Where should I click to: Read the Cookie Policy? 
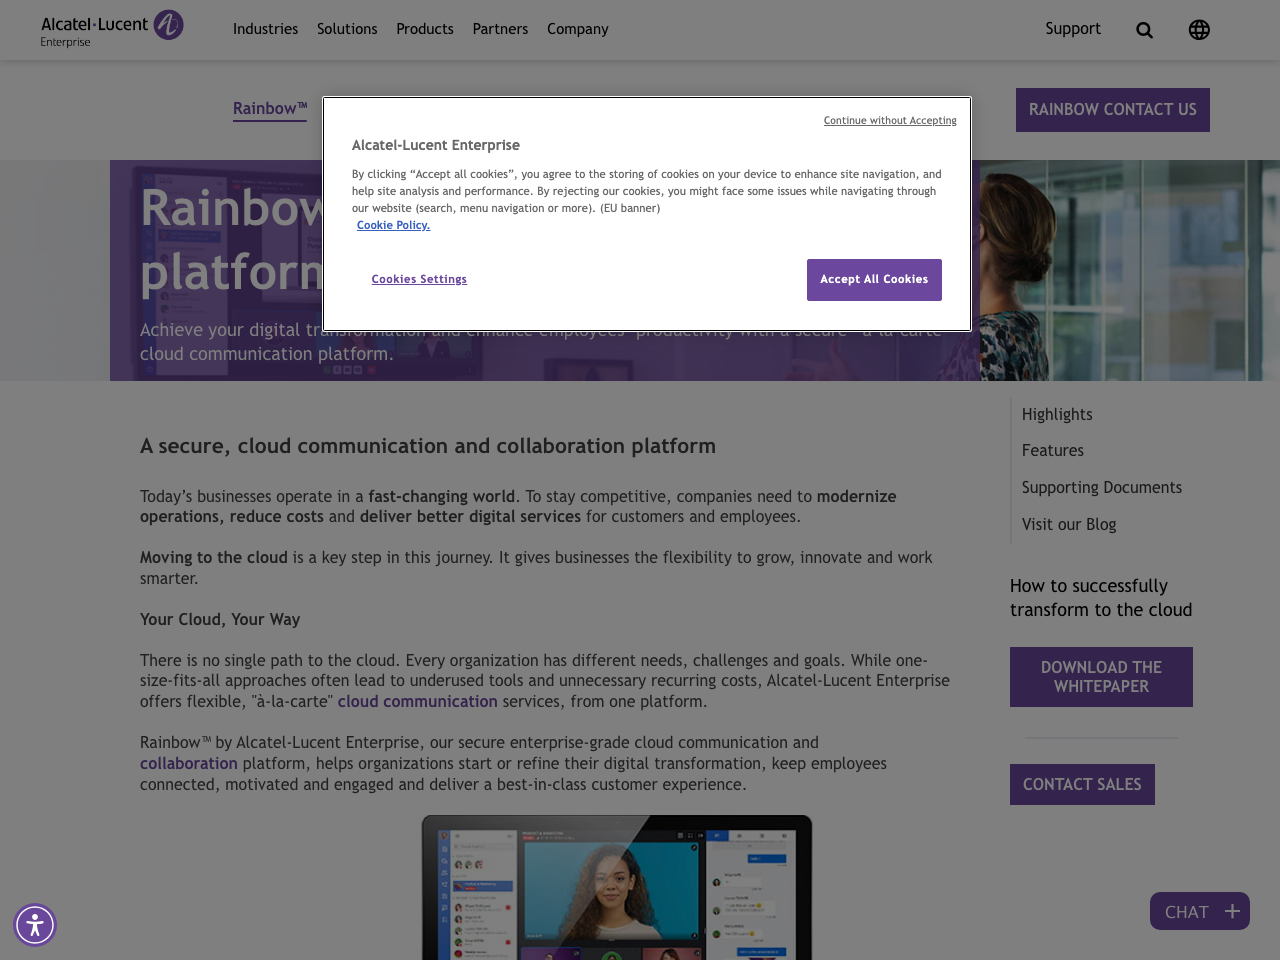tap(393, 224)
